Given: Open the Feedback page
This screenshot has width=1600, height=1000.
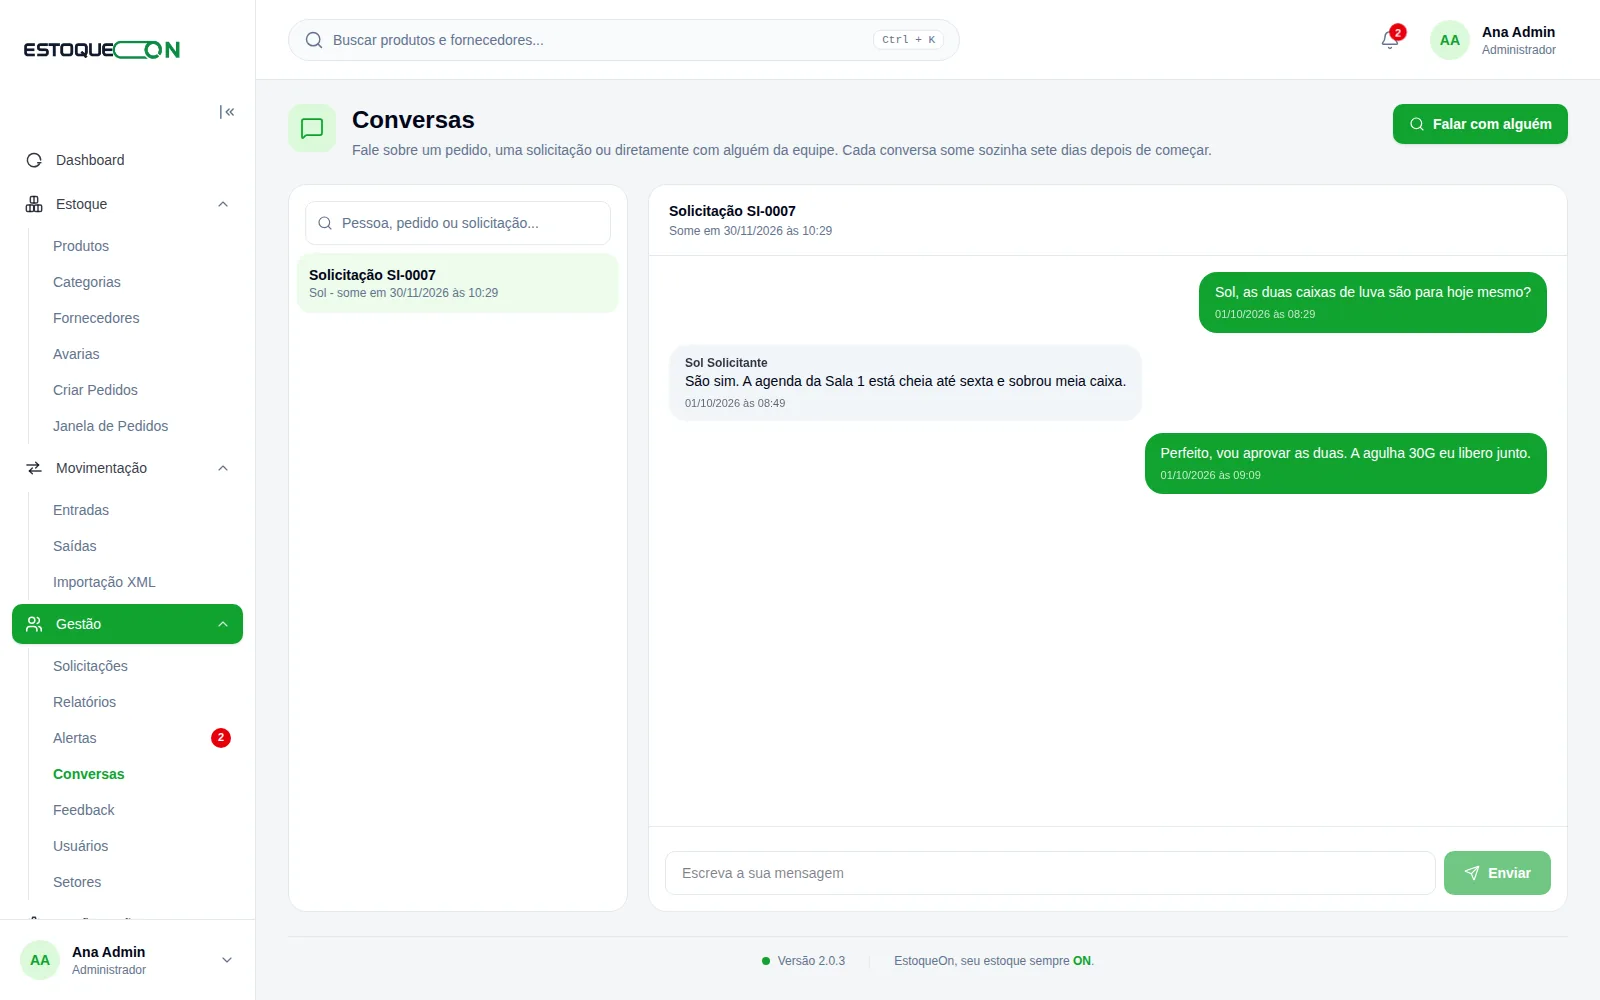Looking at the screenshot, I should point(84,810).
